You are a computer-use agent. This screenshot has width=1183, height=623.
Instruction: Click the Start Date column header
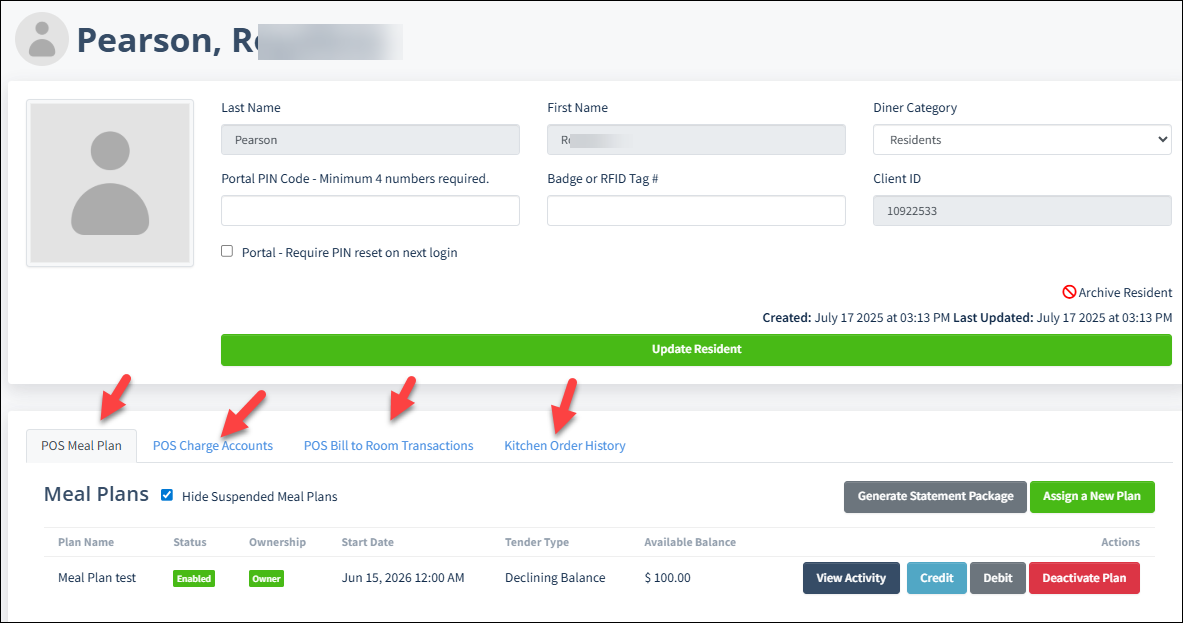tap(367, 542)
